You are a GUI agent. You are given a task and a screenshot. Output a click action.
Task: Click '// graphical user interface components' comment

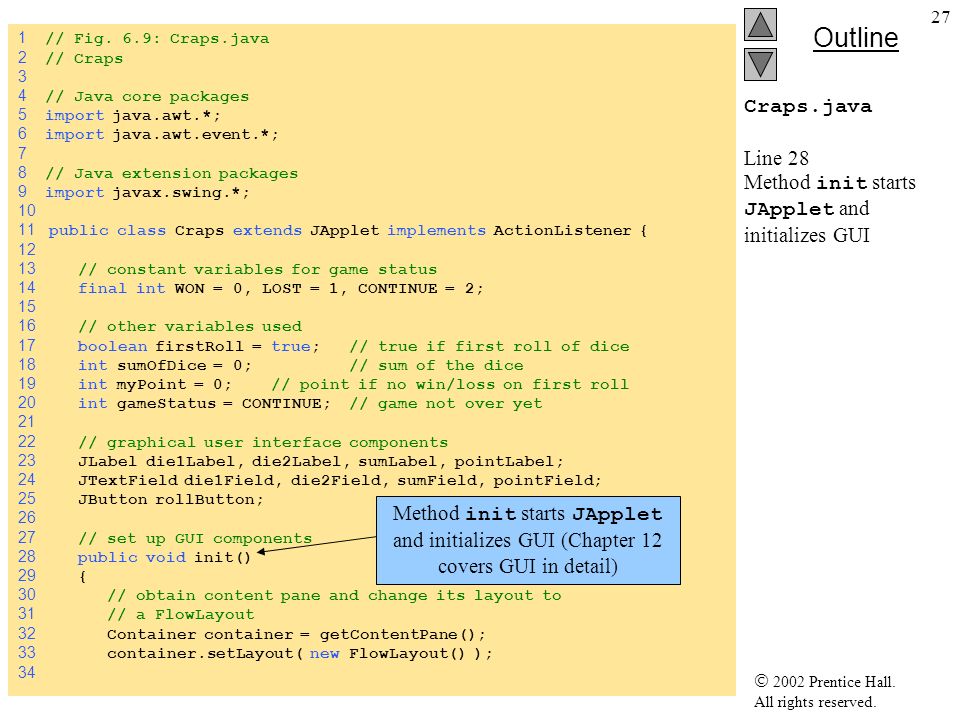(x=263, y=443)
